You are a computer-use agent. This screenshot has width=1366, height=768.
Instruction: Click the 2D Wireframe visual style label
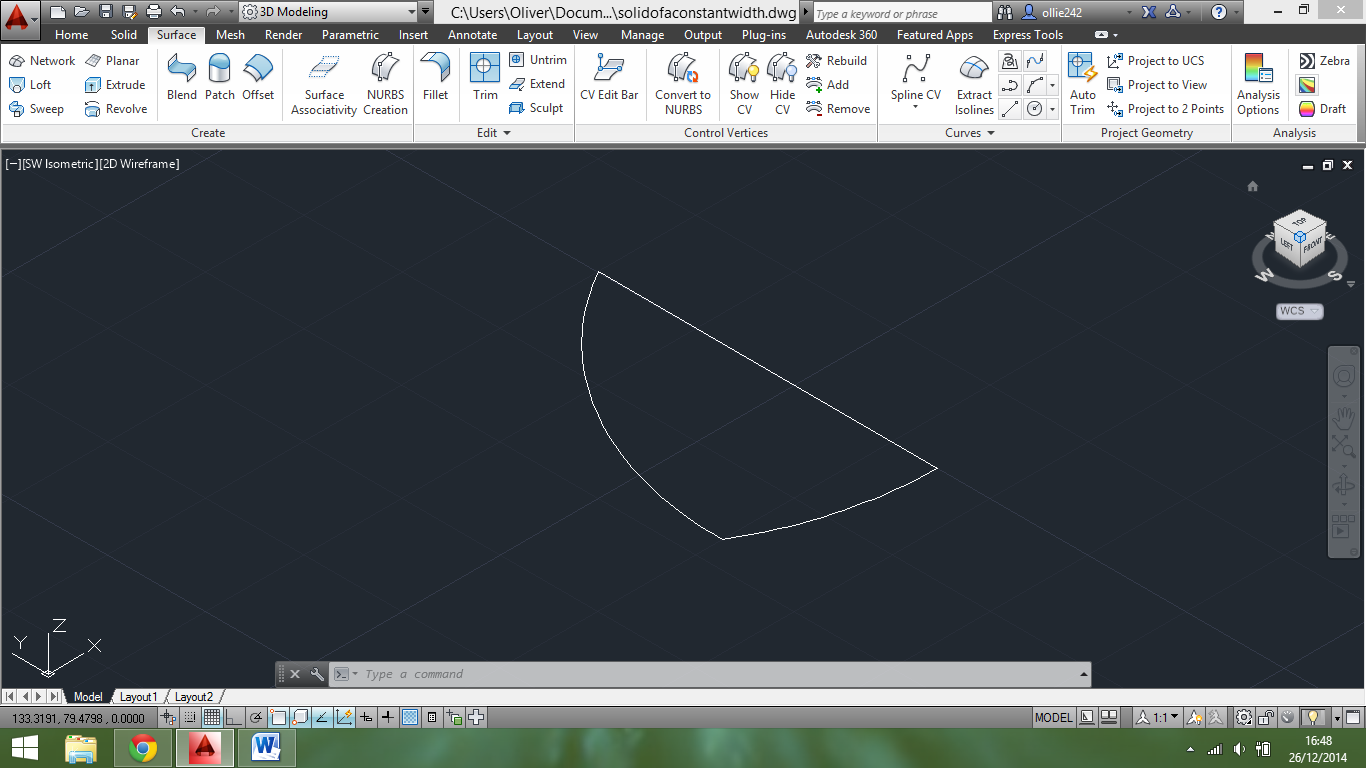point(139,164)
